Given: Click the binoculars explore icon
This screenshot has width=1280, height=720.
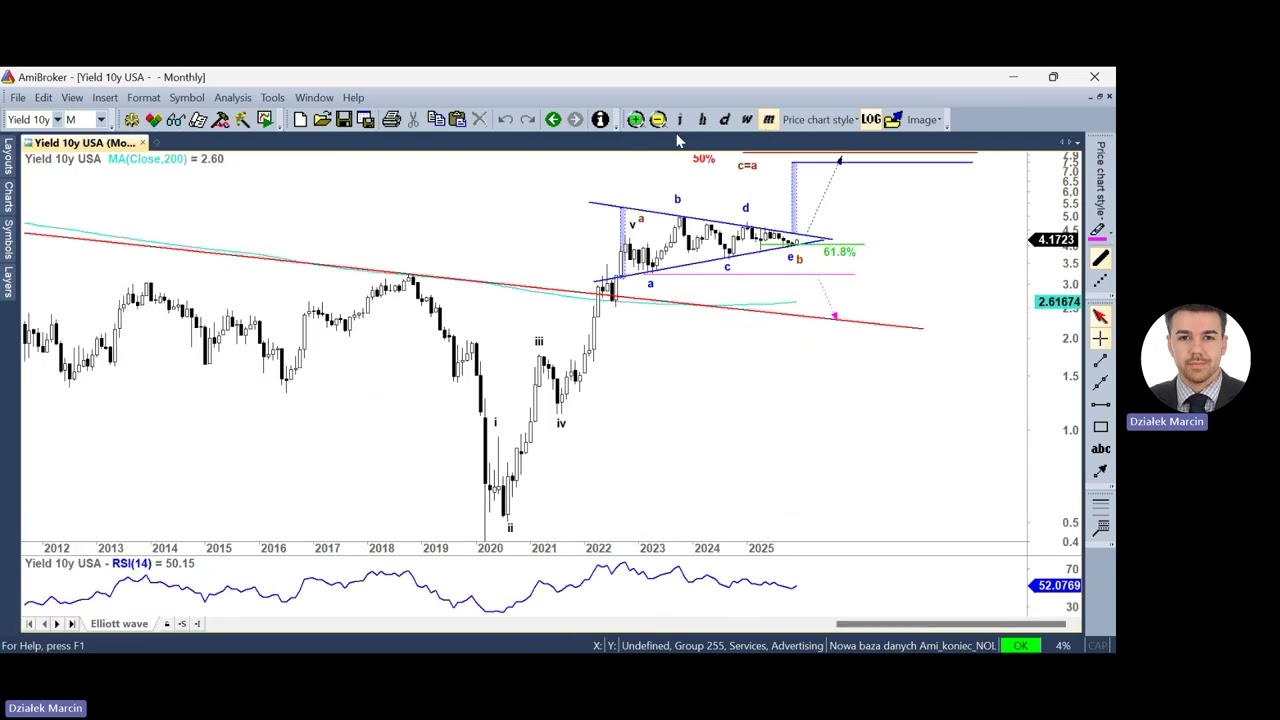Looking at the screenshot, I should pyautogui.click(x=175, y=120).
